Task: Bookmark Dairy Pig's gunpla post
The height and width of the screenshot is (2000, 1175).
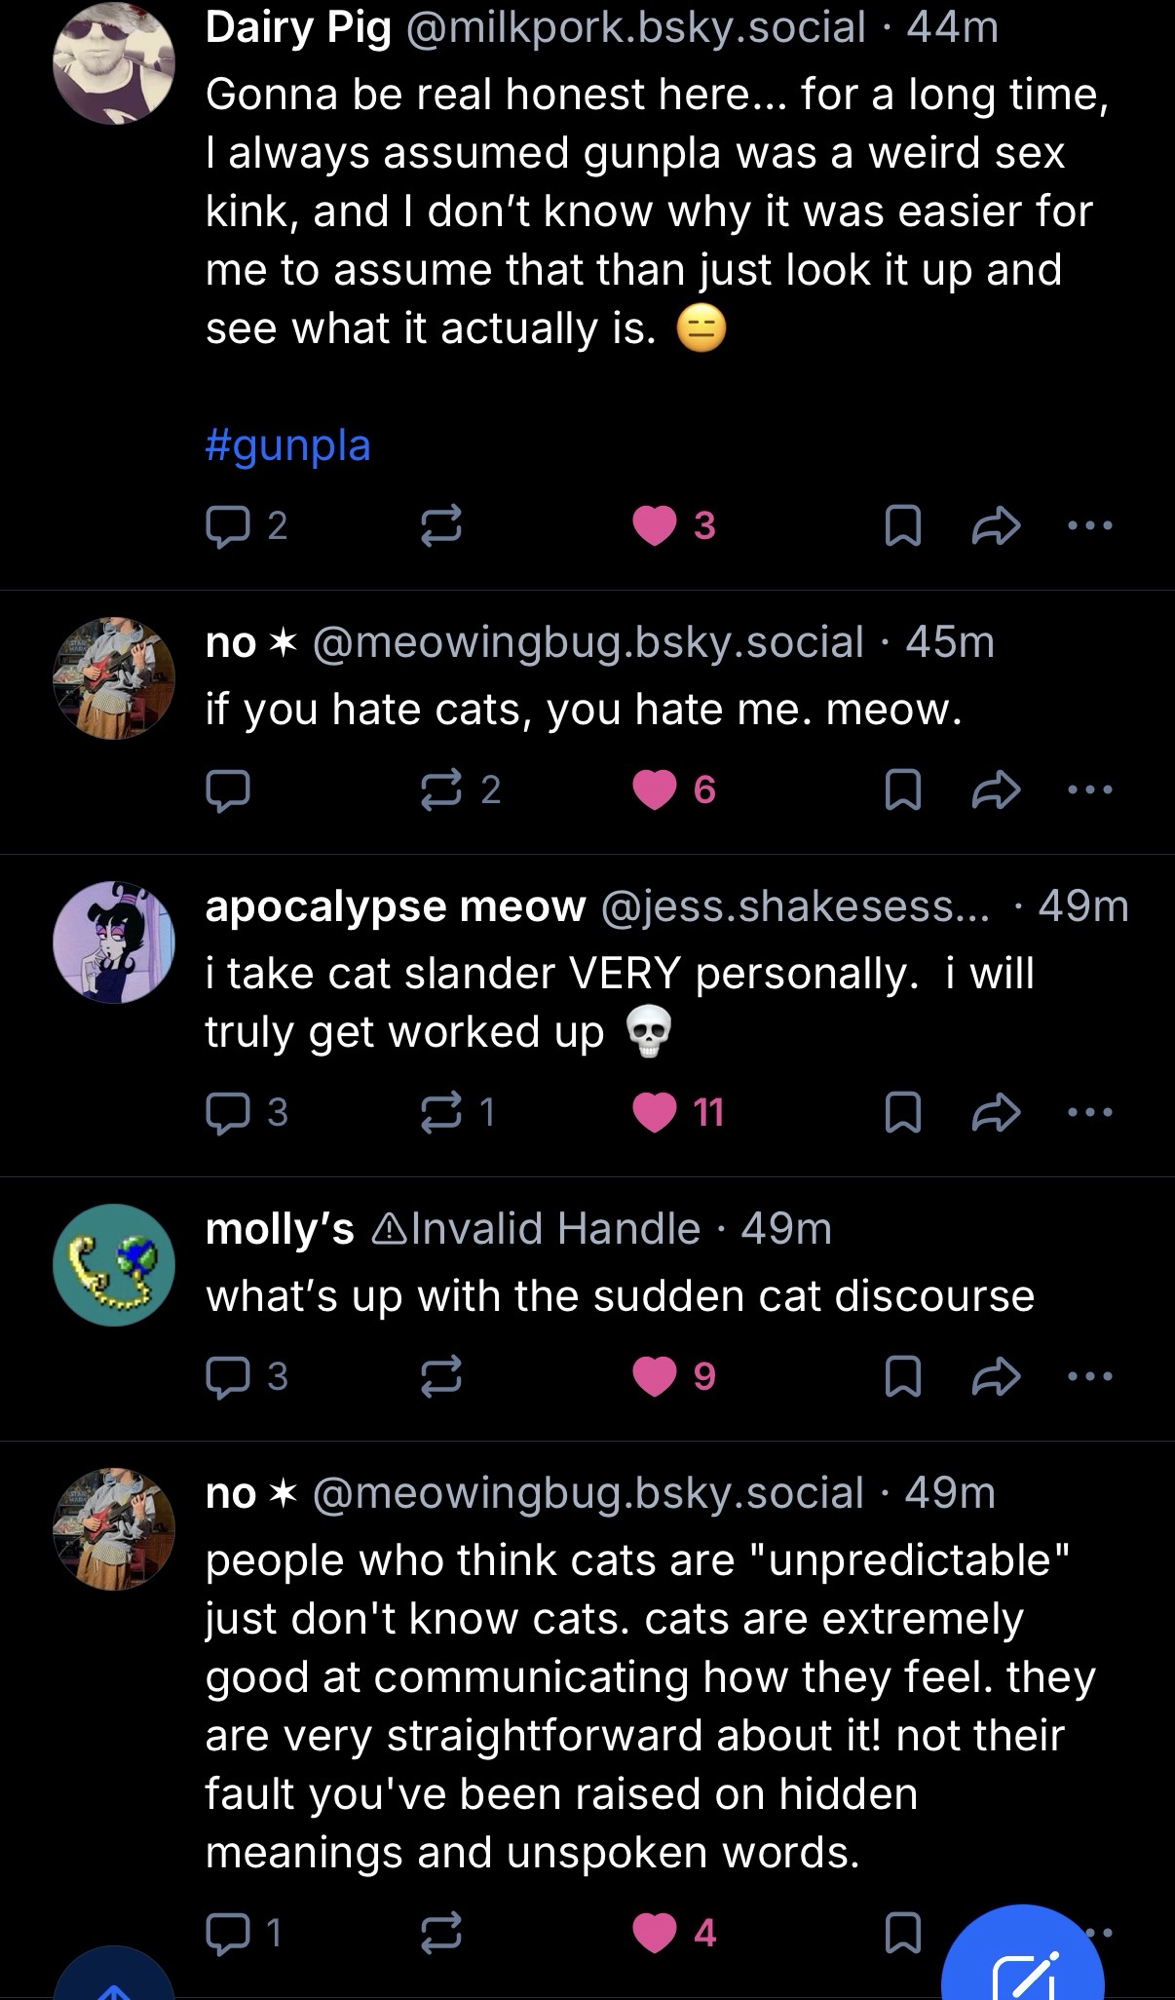Action: tap(903, 526)
